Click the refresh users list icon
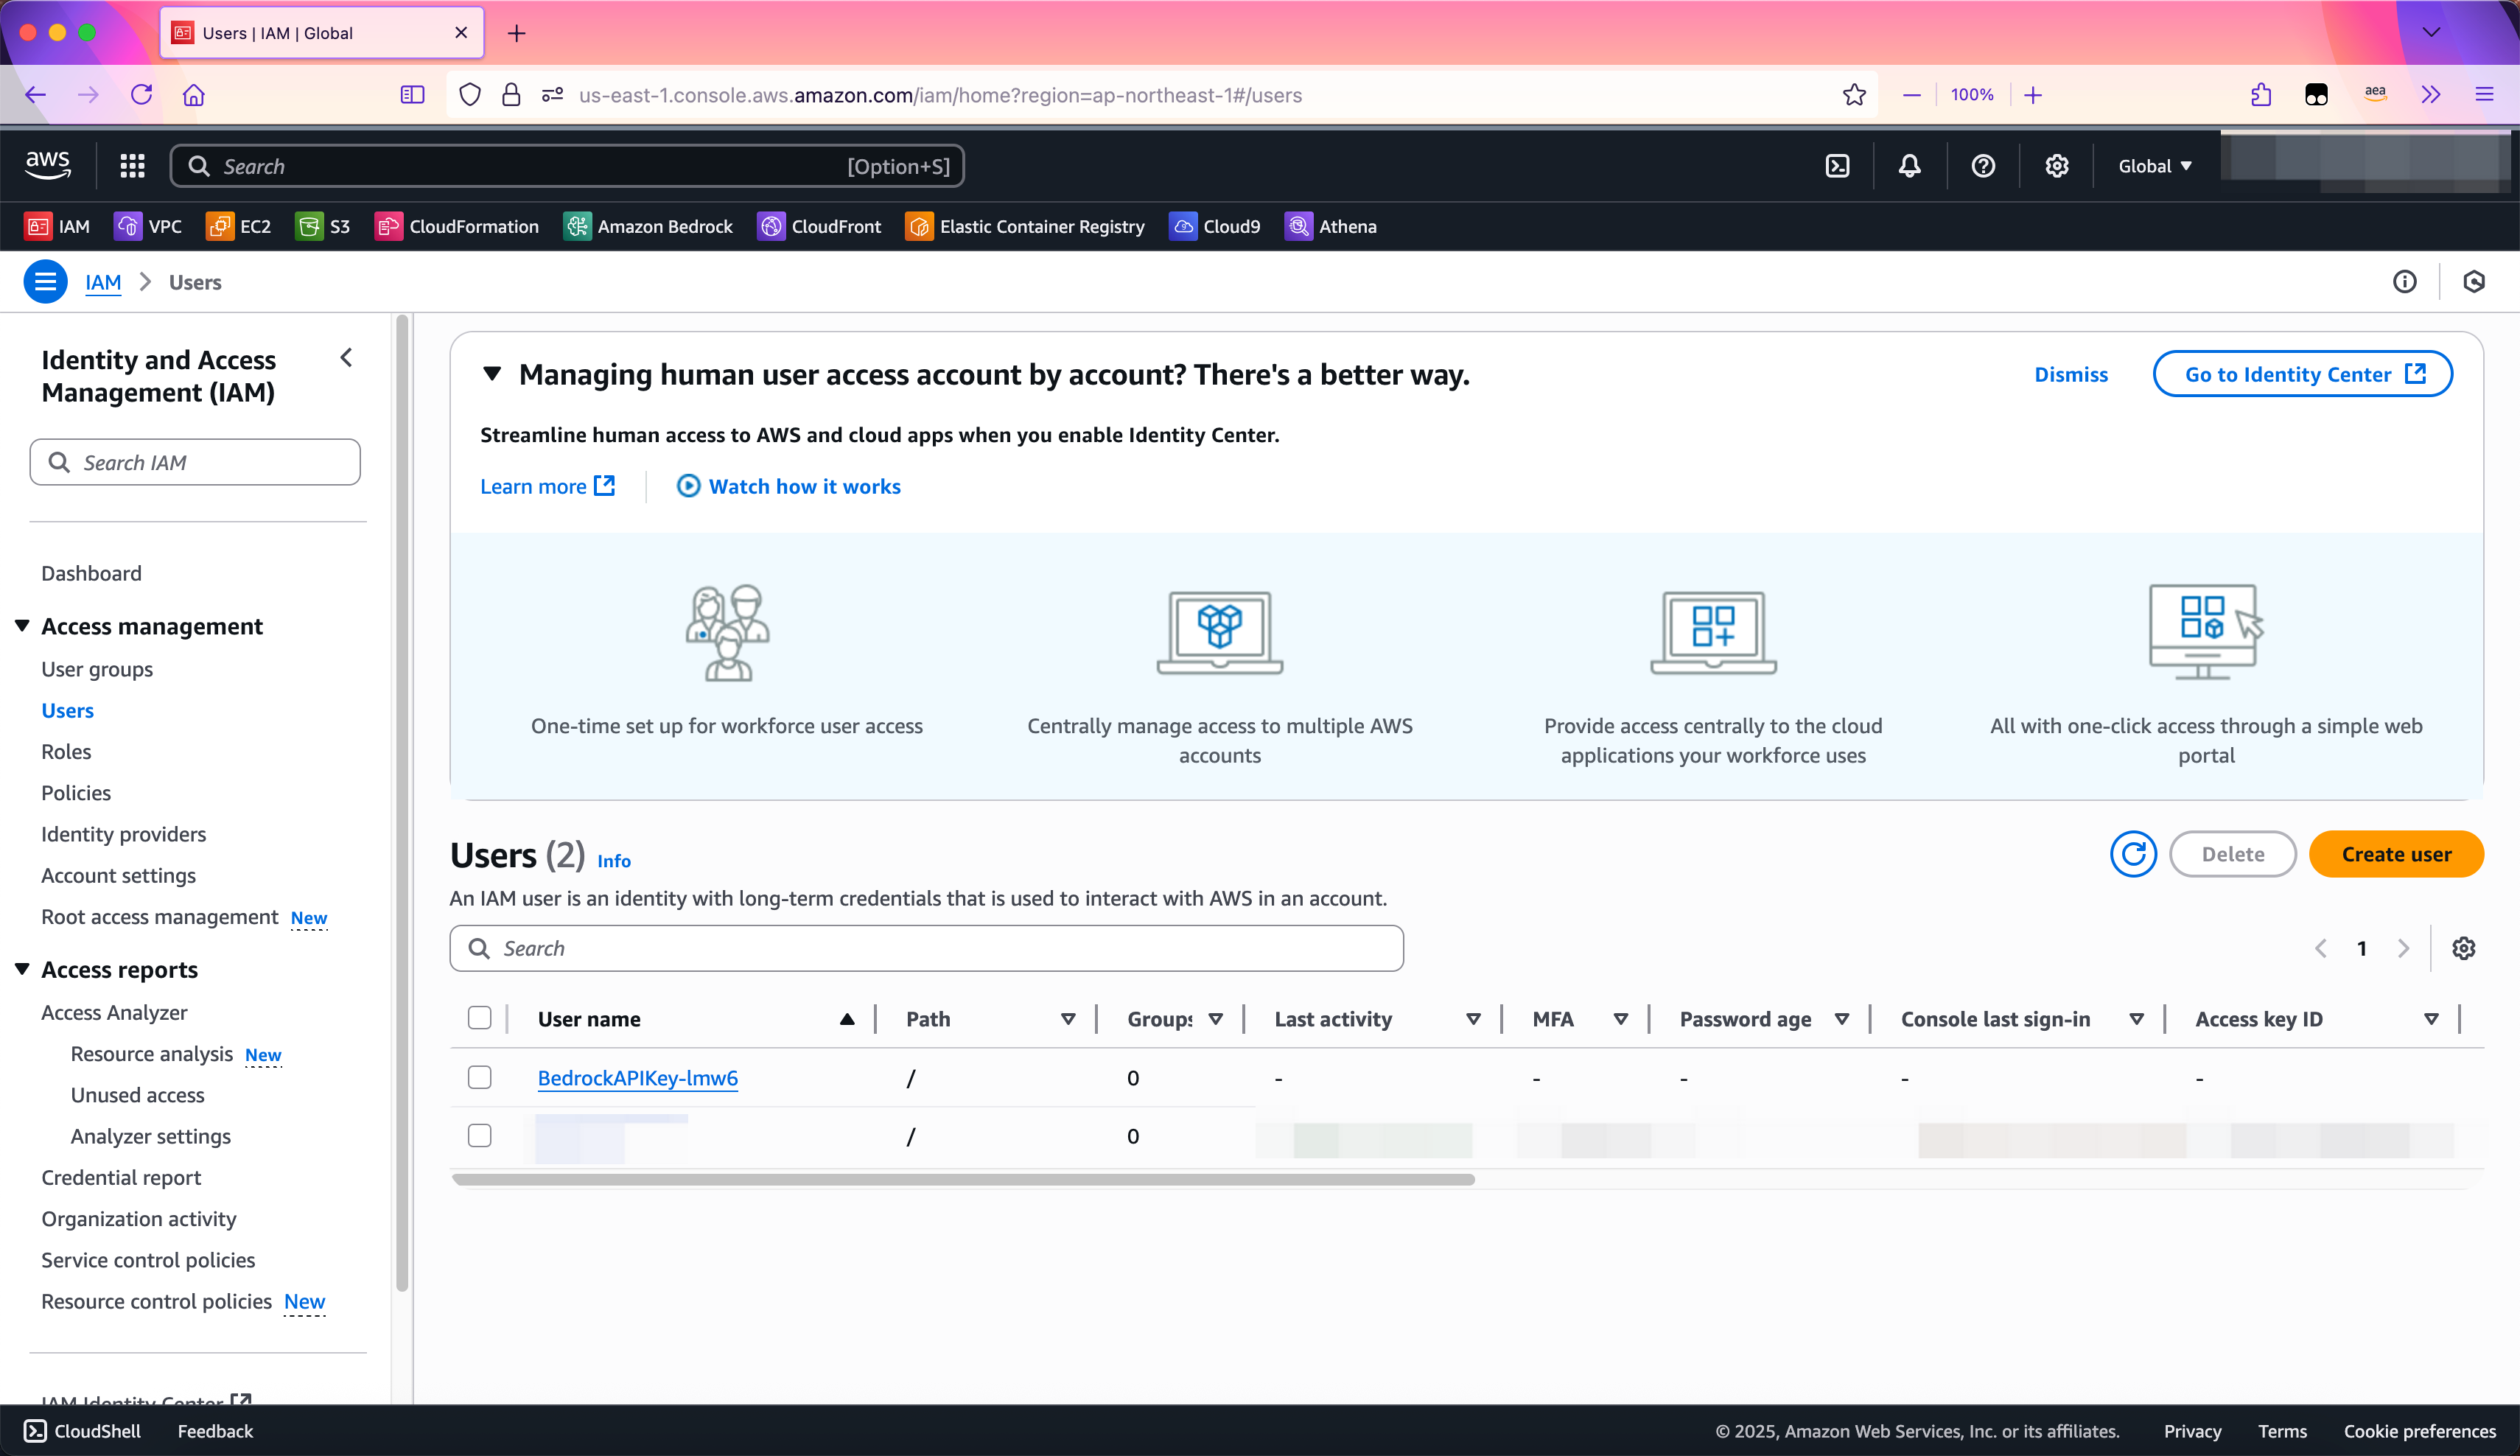This screenshot has height=1456, width=2520. click(x=2133, y=854)
